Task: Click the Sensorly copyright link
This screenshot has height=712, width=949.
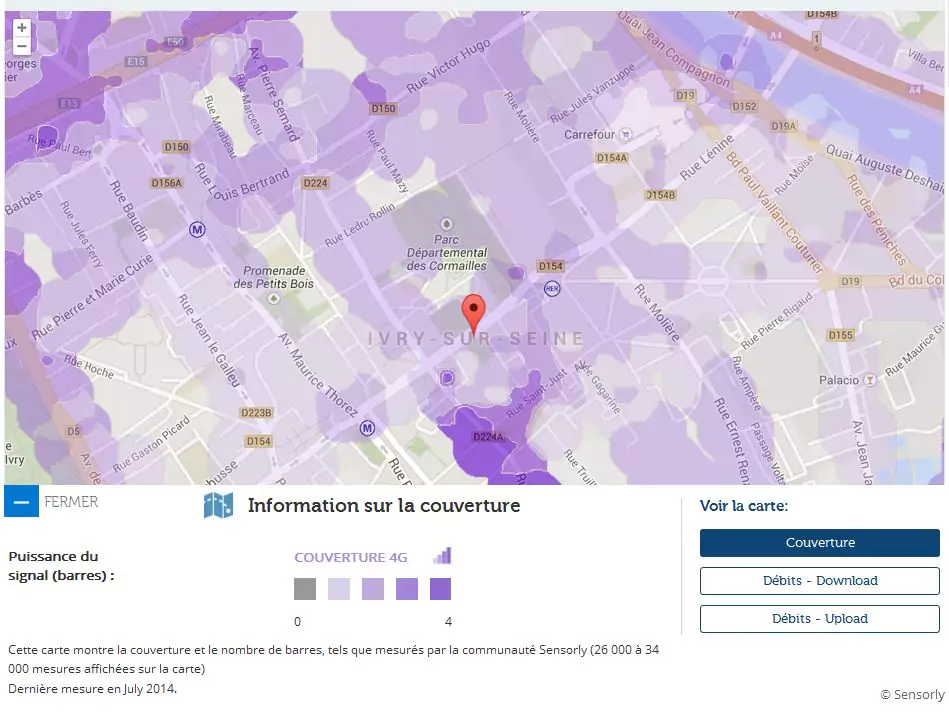Action: 911,694
